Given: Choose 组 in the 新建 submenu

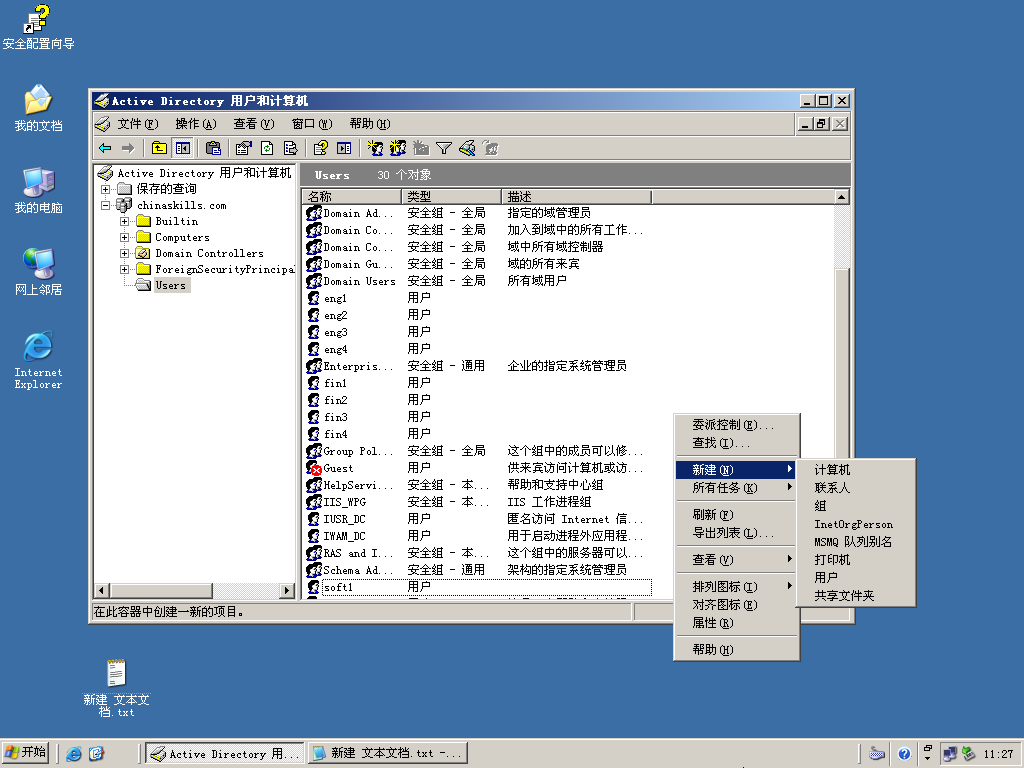Looking at the screenshot, I should click(856, 506).
